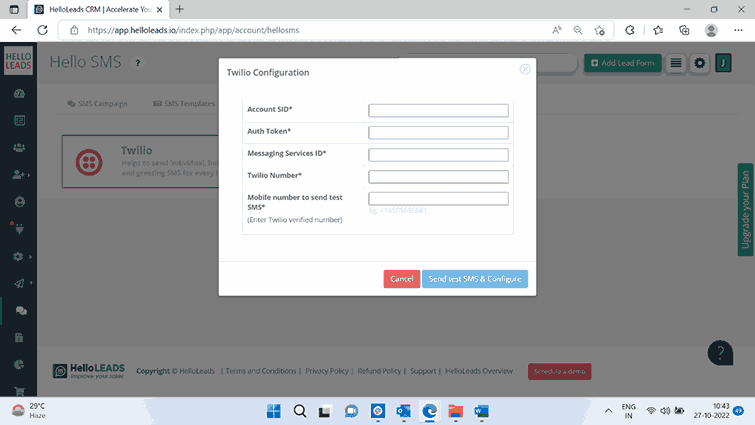Reload the page with the refresh icon
The width and height of the screenshot is (755, 425).
[42, 30]
